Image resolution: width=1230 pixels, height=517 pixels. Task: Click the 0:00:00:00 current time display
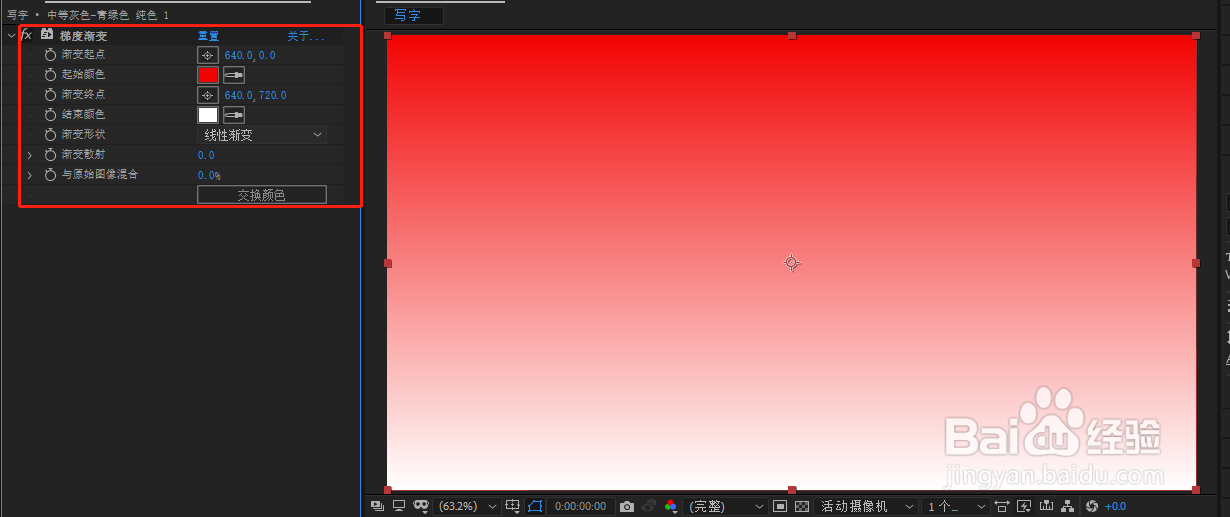[x=580, y=507]
